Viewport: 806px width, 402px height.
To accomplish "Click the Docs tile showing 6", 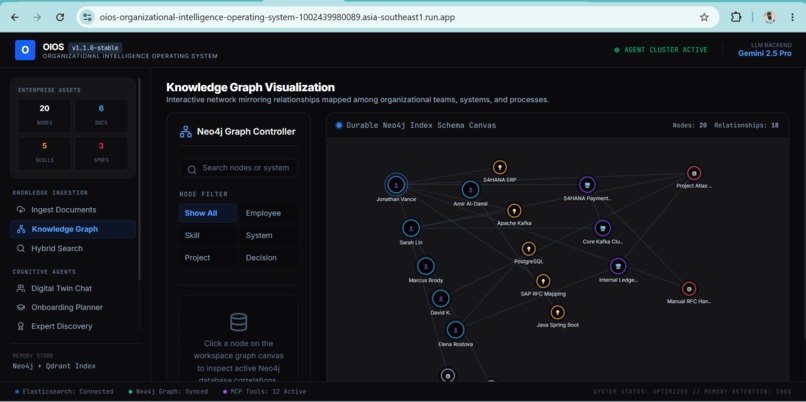I will [101, 115].
